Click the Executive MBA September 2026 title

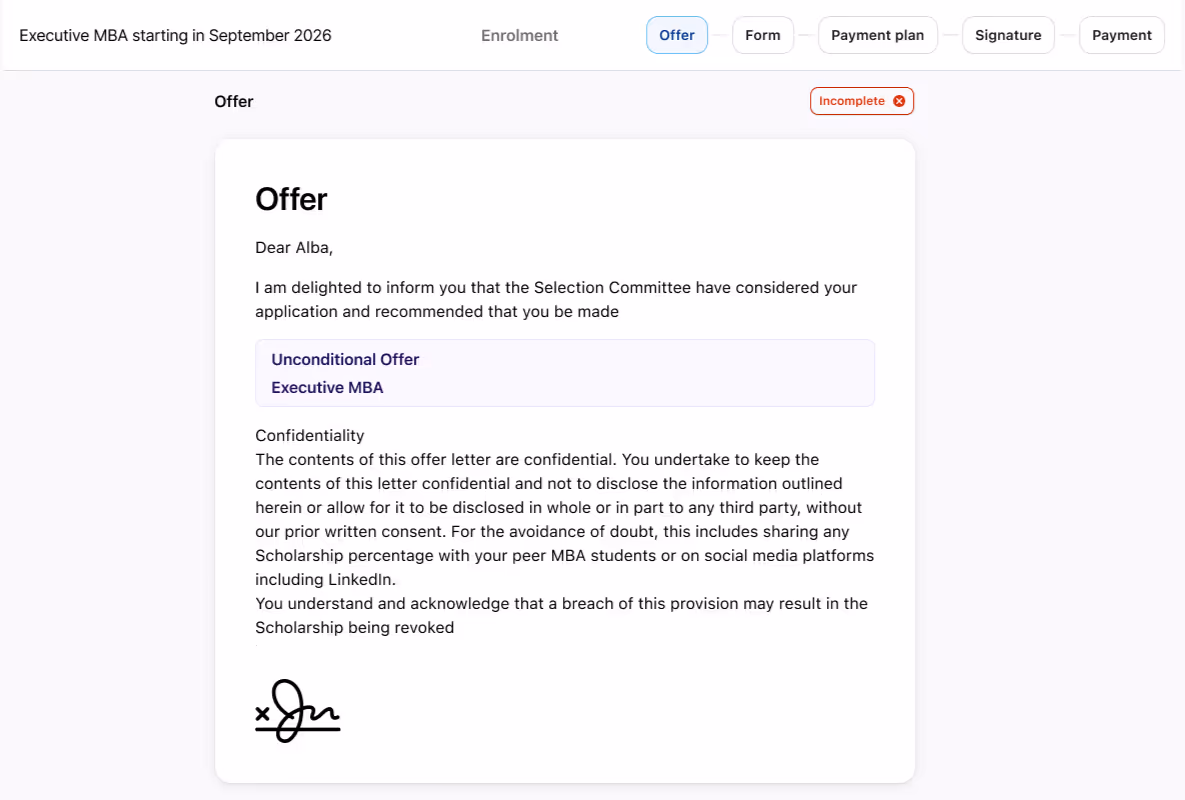pyautogui.click(x=175, y=34)
